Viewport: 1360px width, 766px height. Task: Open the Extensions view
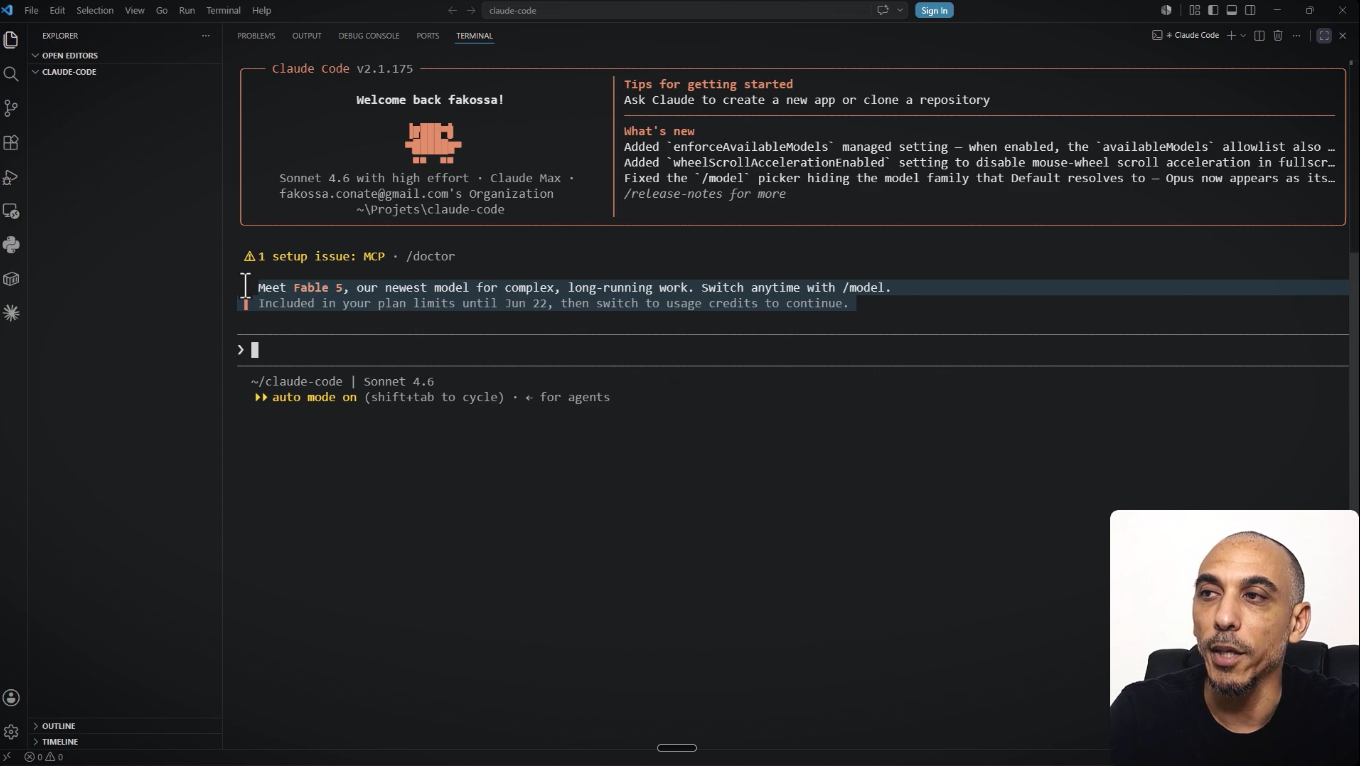(x=11, y=143)
